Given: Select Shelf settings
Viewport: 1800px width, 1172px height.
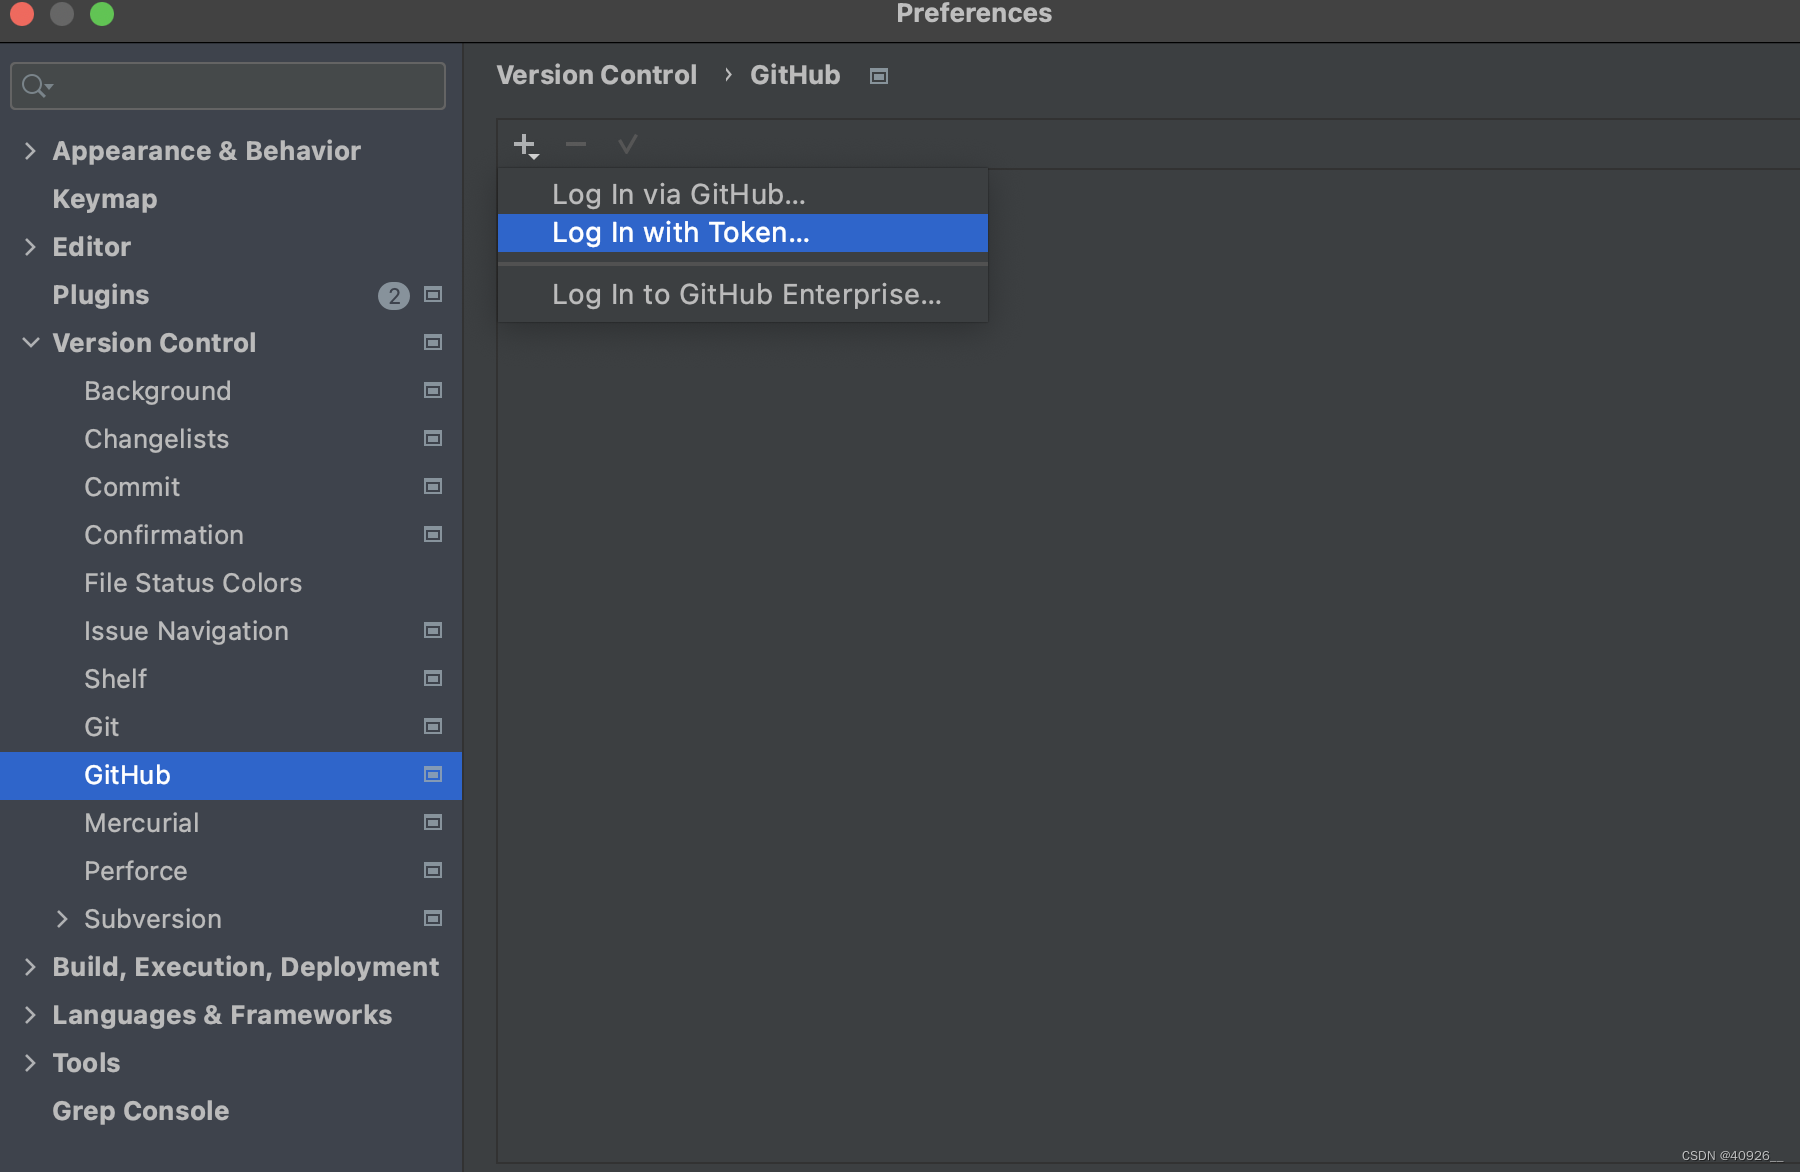Looking at the screenshot, I should pyautogui.click(x=116, y=679).
